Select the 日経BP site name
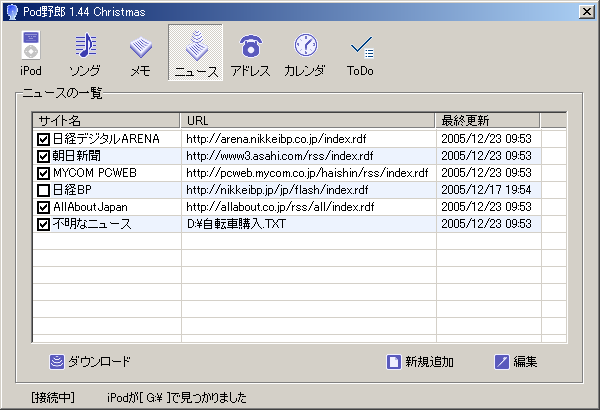The image size is (600, 410). 72,190
